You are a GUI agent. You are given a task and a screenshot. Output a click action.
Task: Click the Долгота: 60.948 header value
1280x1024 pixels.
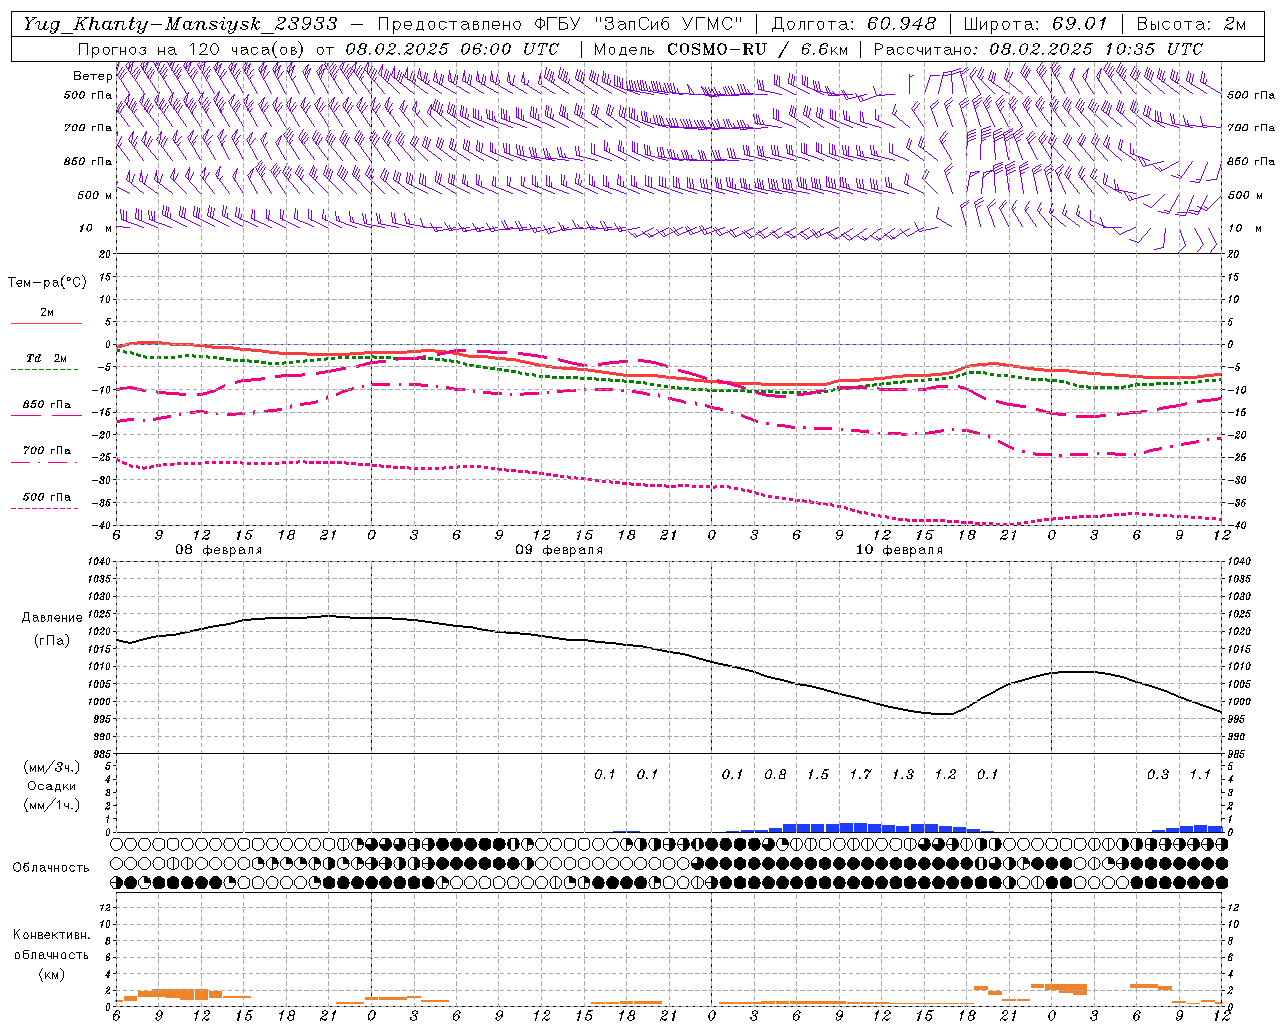[854, 24]
